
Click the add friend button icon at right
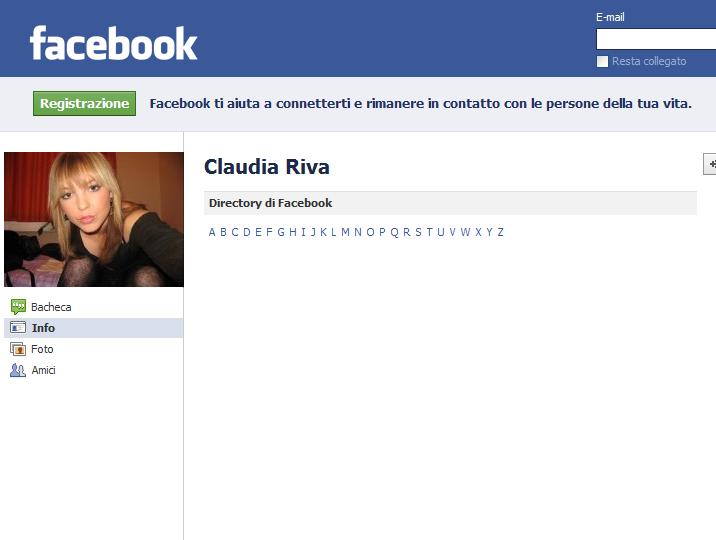pyautogui.click(x=710, y=164)
